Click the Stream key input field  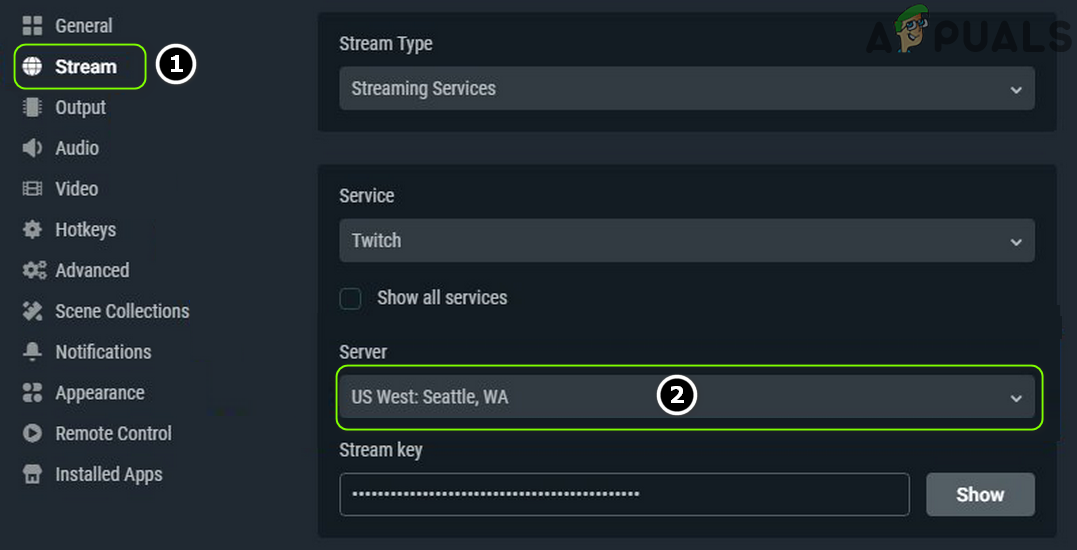point(624,494)
